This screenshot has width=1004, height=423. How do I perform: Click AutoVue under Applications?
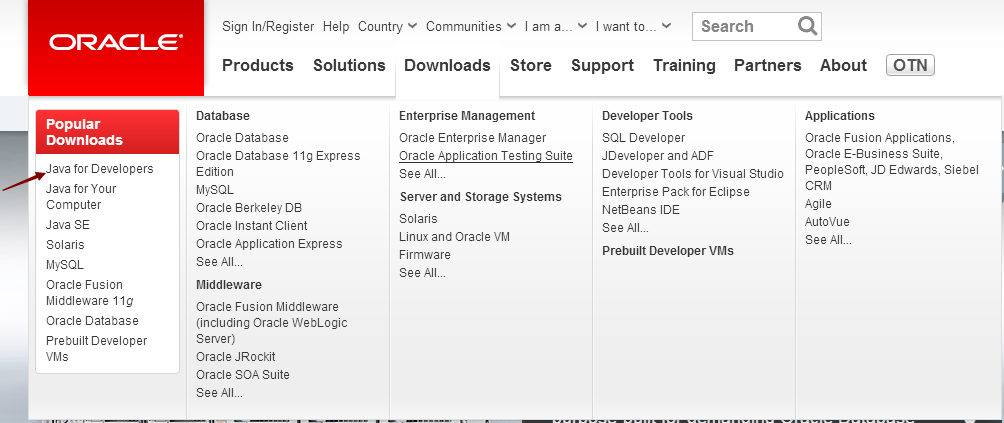point(827,222)
